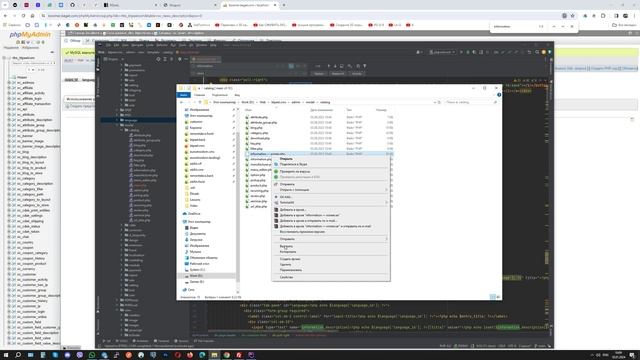Image resolution: width=640 pixels, height=360 pixels.
Task: Sort Explorer files by "Дата изменения" header
Action: click(321, 110)
